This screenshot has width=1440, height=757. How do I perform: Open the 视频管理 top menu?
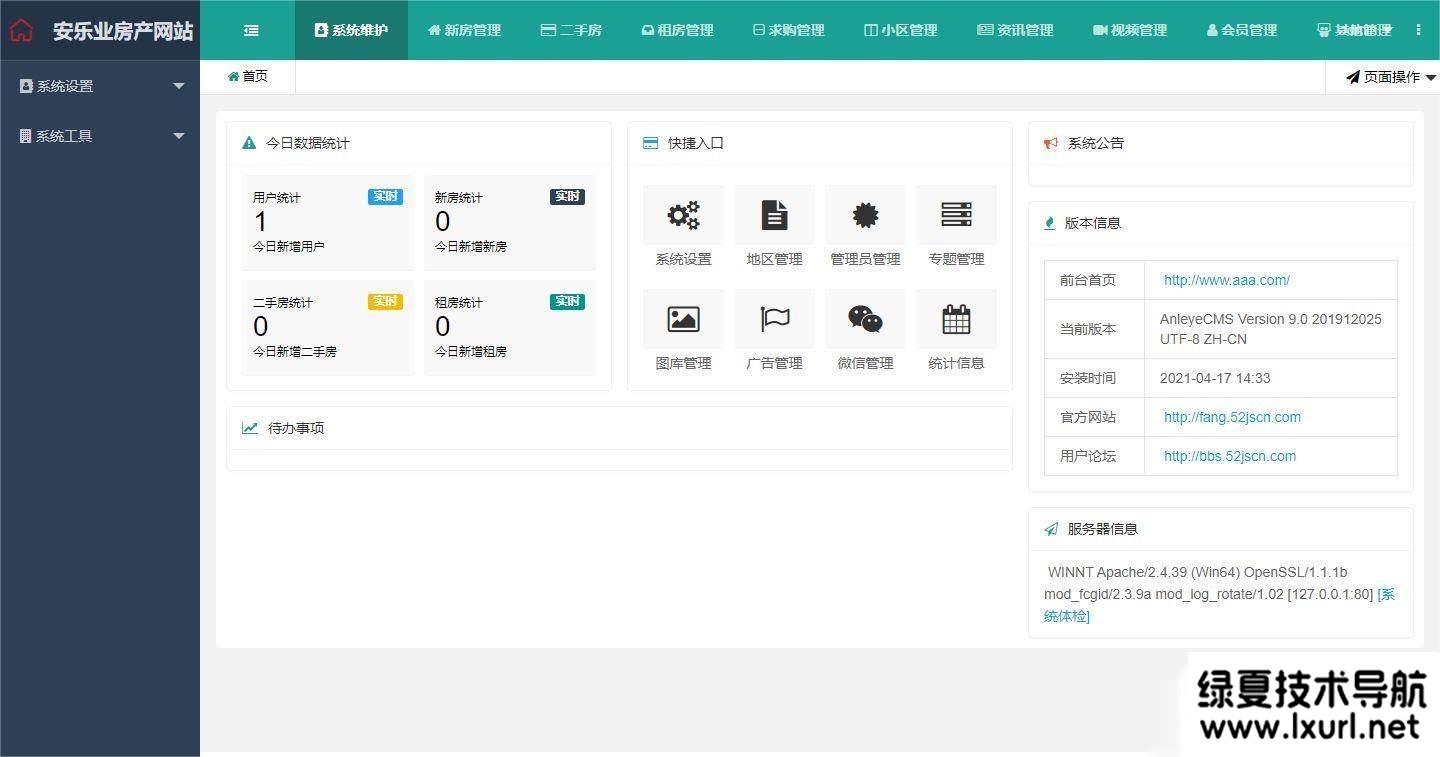tap(1130, 30)
